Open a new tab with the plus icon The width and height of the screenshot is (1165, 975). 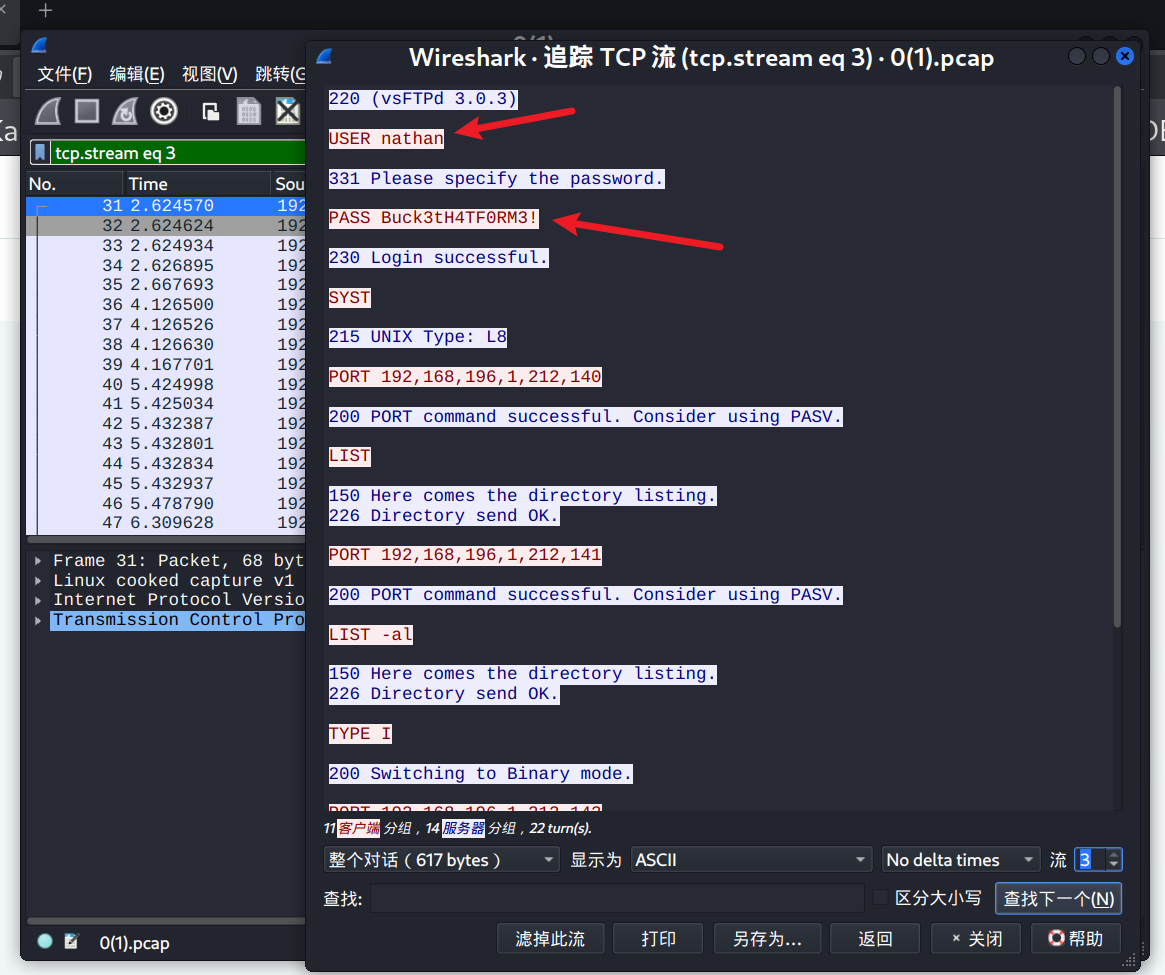45,10
